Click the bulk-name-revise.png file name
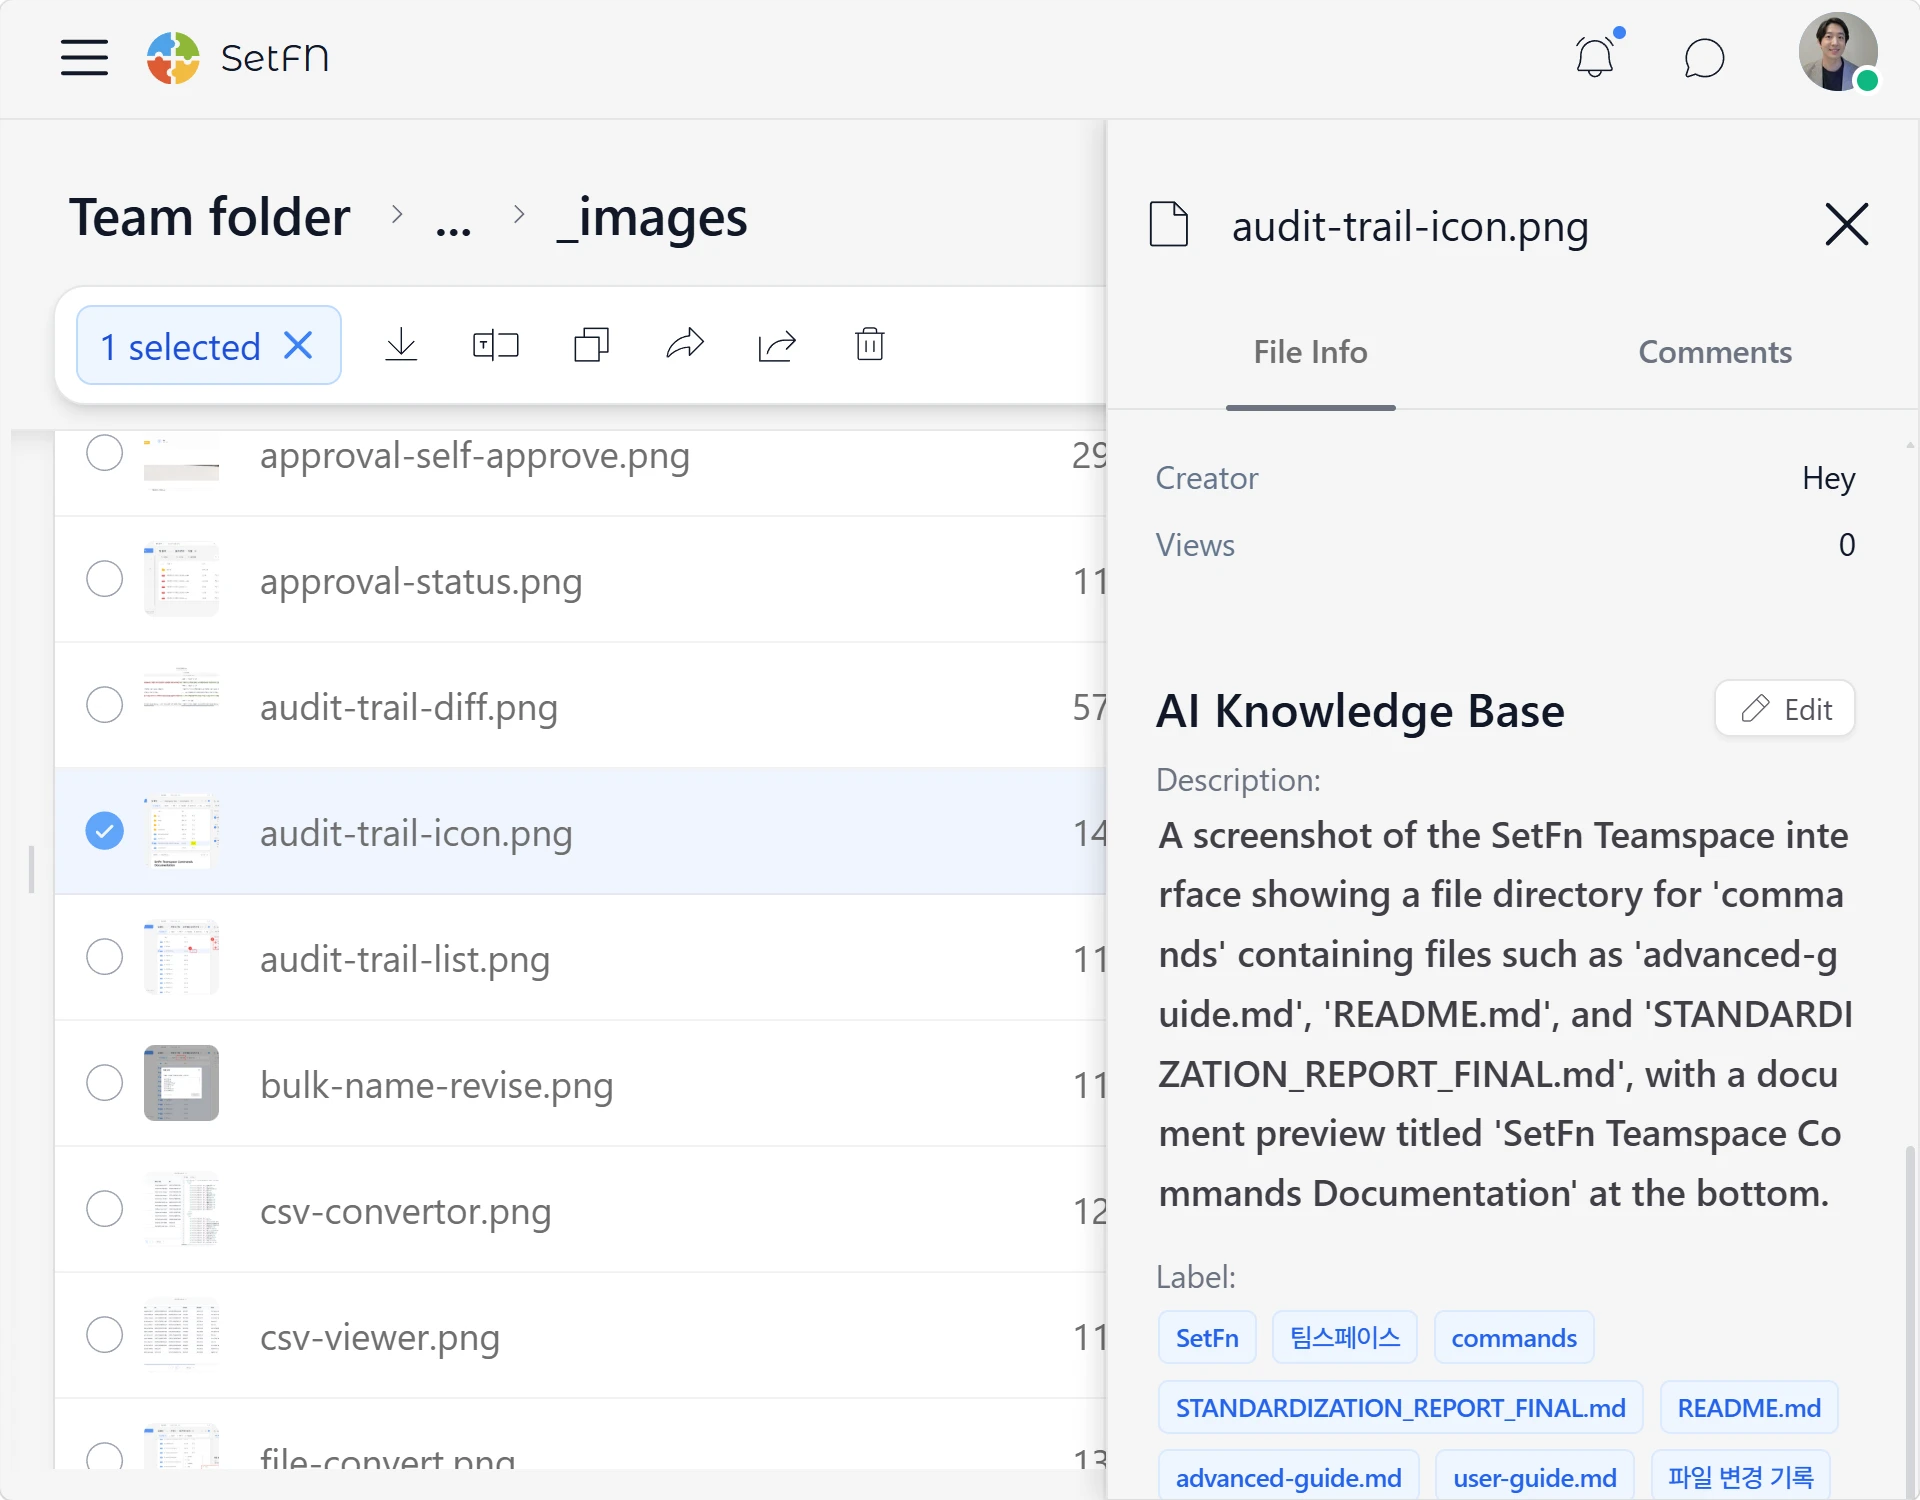The height and width of the screenshot is (1500, 1920). (x=437, y=1086)
